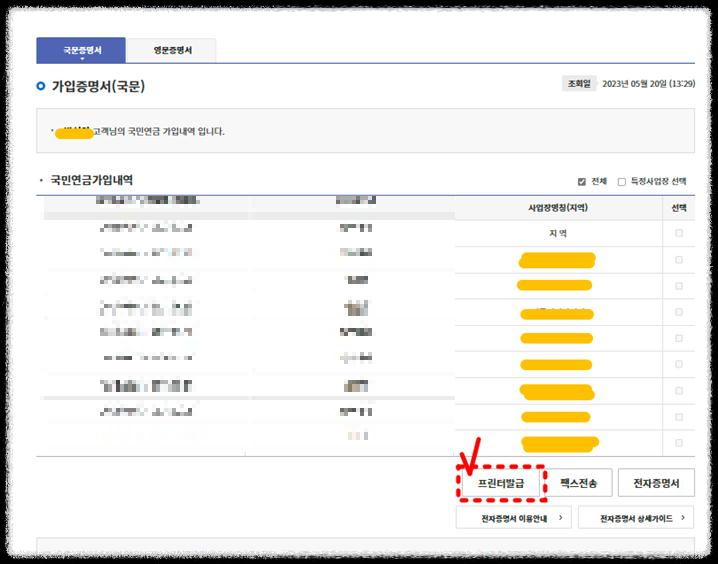Click the 조회일 label
This screenshot has height=564, width=718.
[x=579, y=84]
